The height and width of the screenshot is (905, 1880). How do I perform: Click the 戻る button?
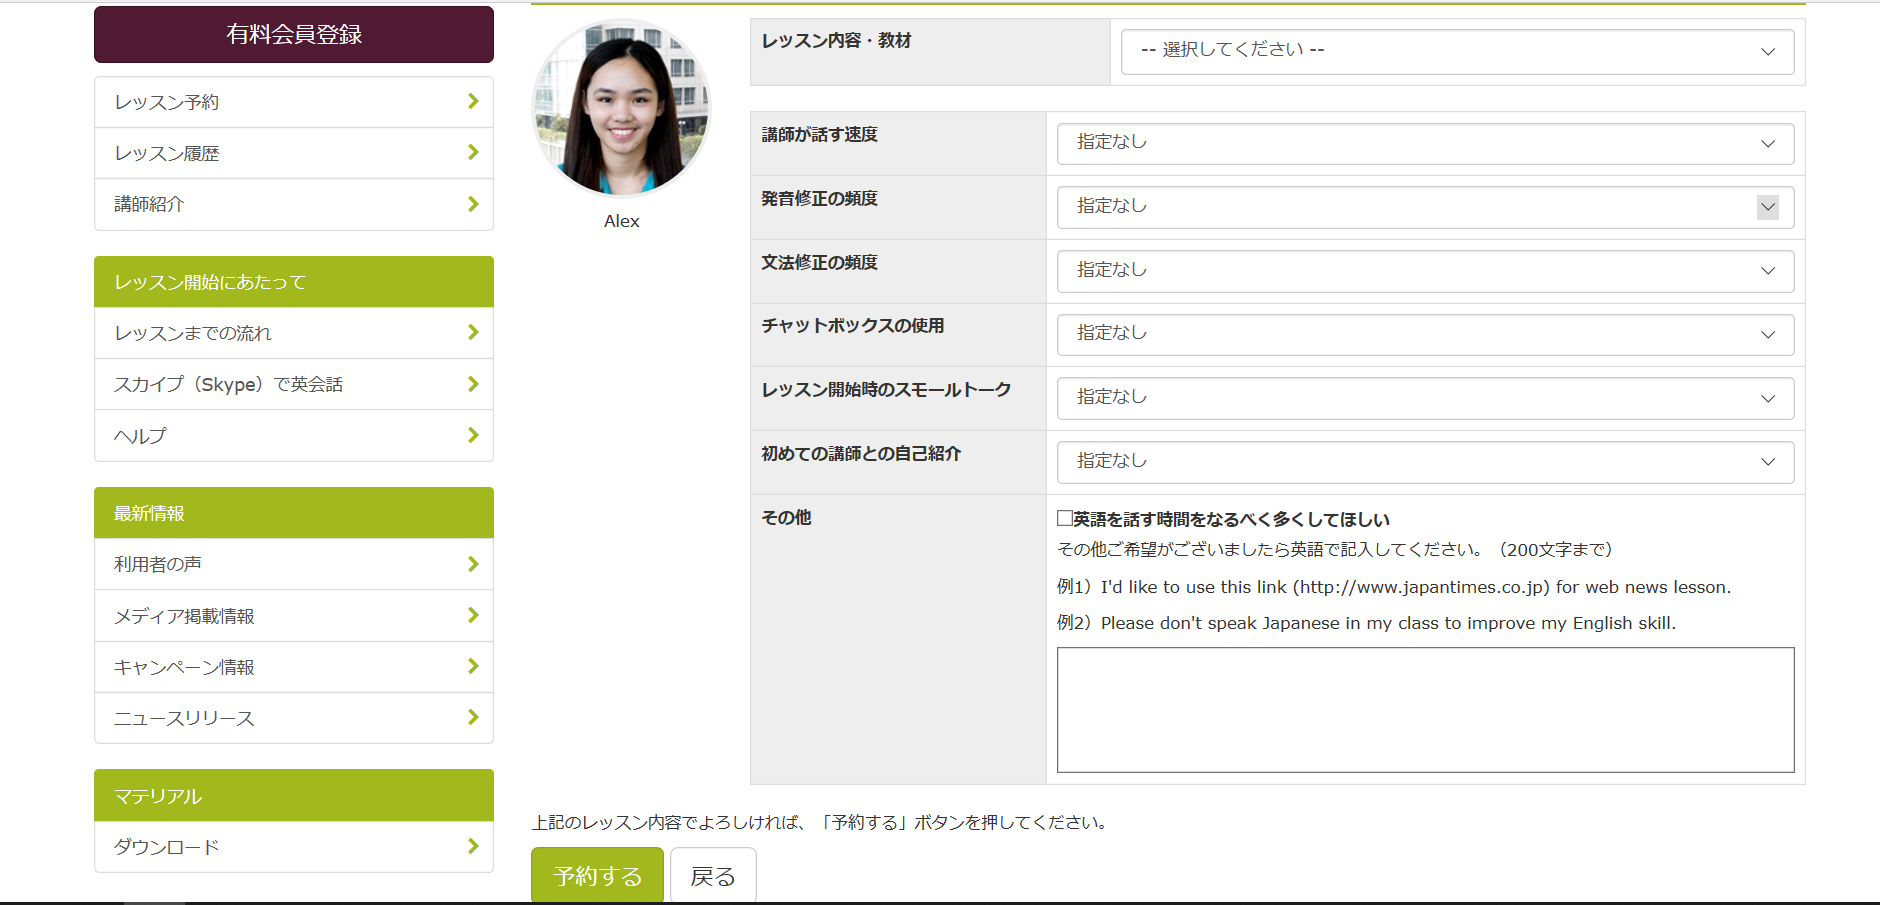tap(712, 876)
